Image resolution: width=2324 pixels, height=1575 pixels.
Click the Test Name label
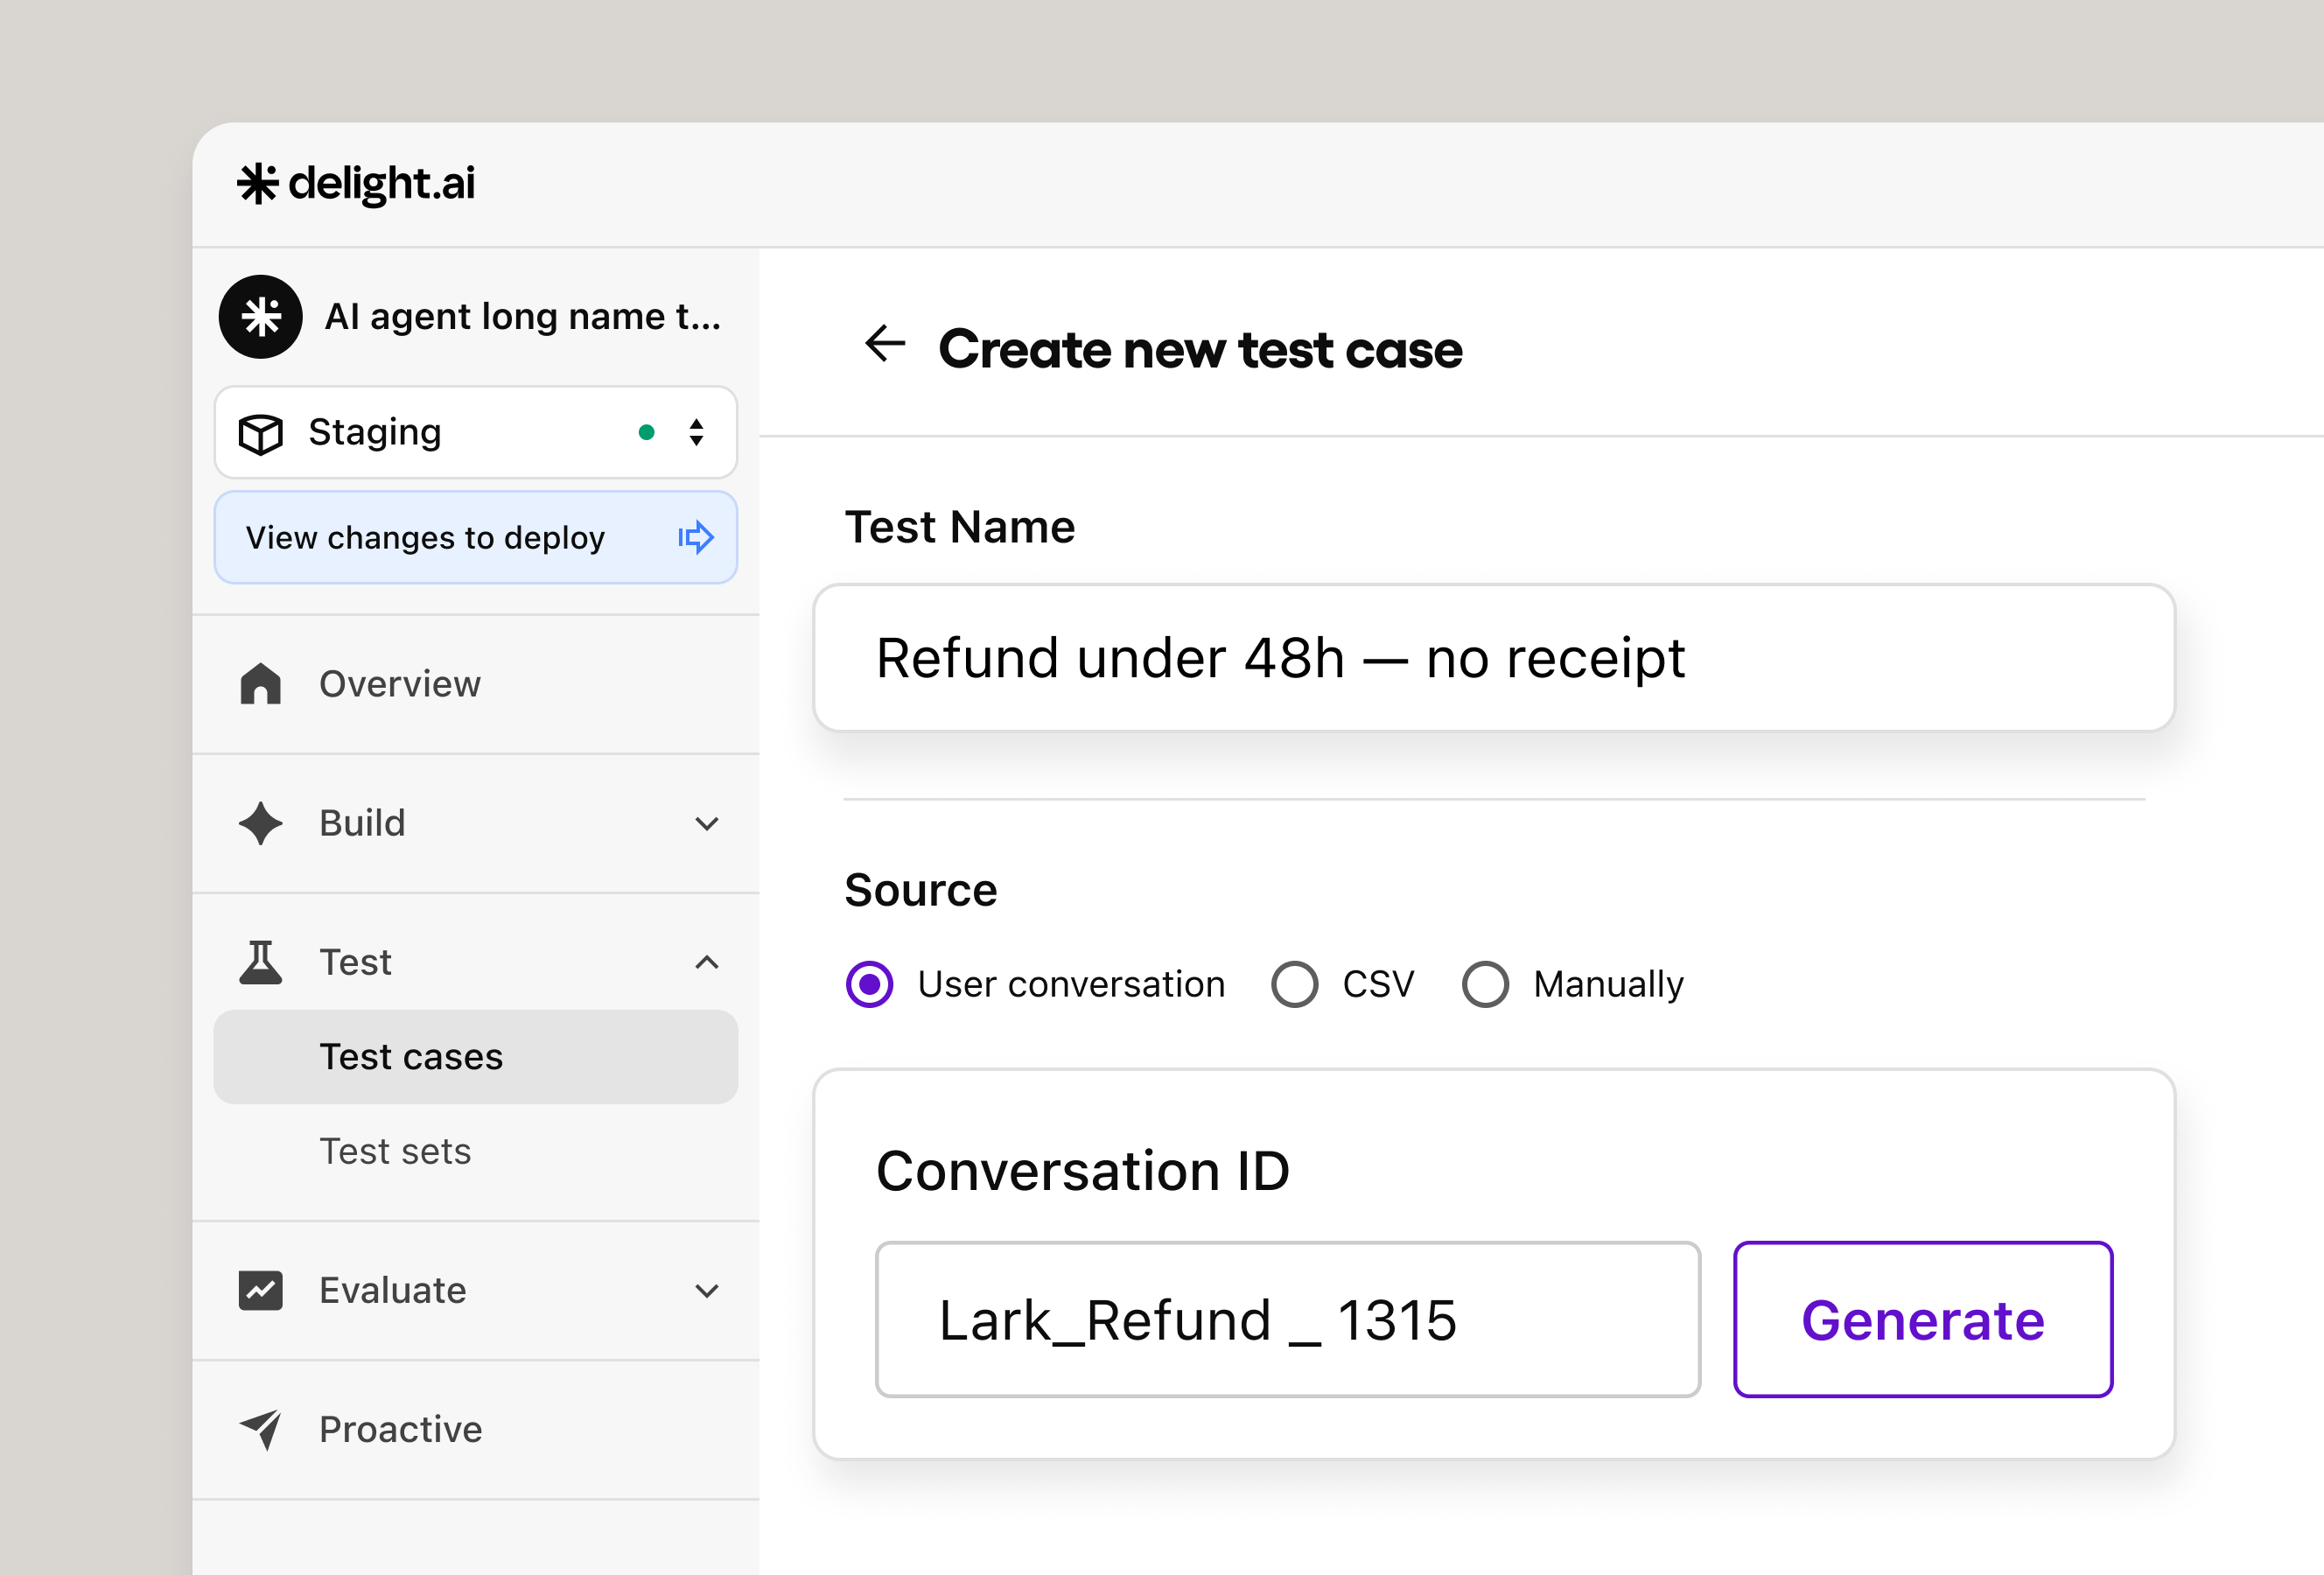(960, 527)
